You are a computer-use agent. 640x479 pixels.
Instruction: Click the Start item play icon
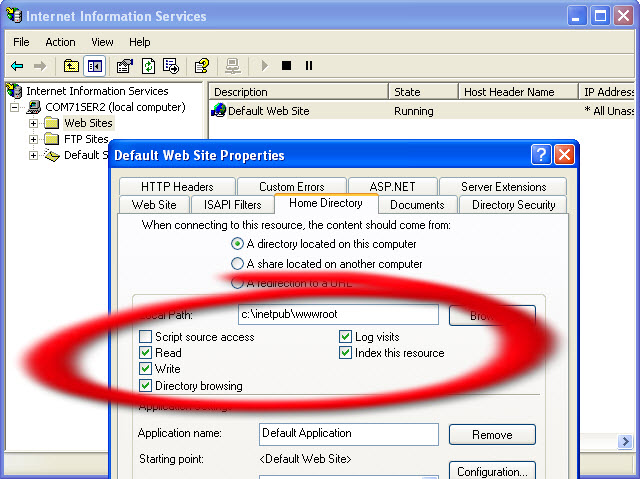[x=264, y=66]
